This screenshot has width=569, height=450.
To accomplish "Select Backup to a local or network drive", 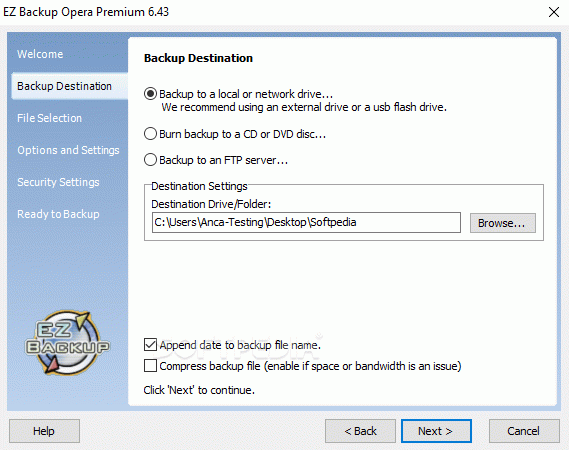I will tap(150, 94).
